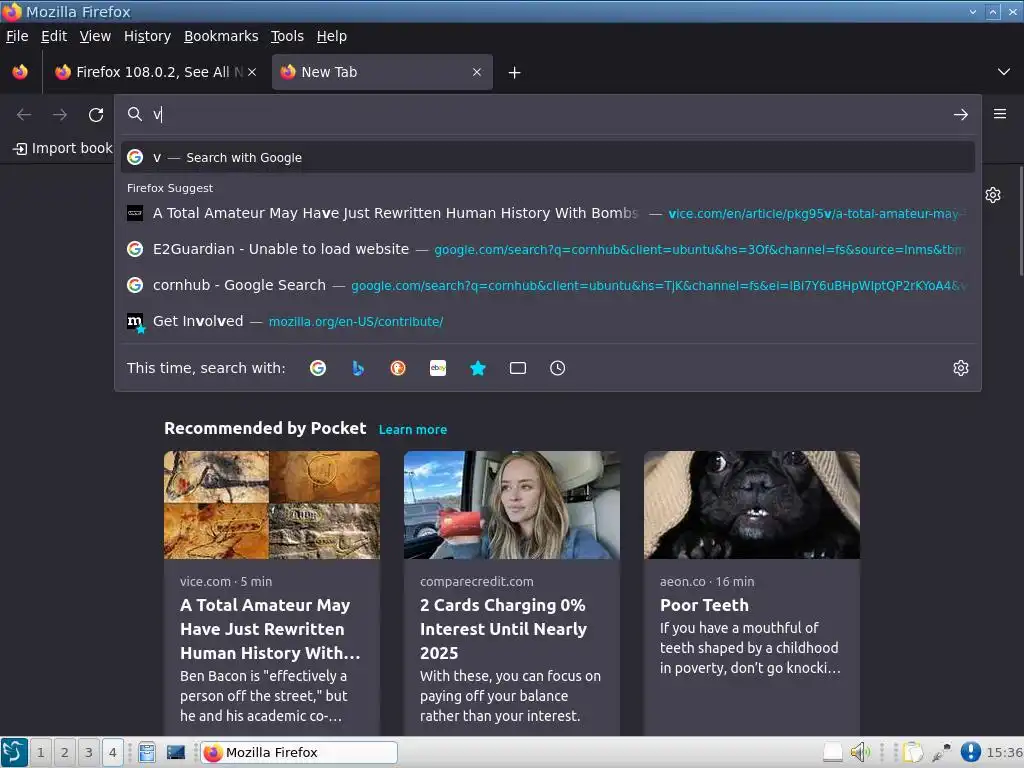
Task: Search open tabs using the tab icon
Action: [518, 368]
